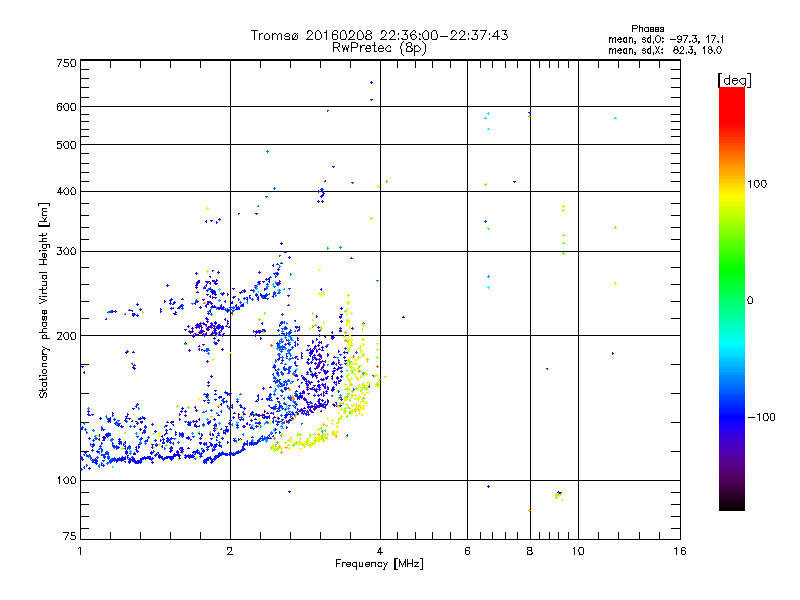The width and height of the screenshot is (800, 600).
Task: Click colorbar tick label '-100'
Action: pyautogui.click(x=761, y=417)
